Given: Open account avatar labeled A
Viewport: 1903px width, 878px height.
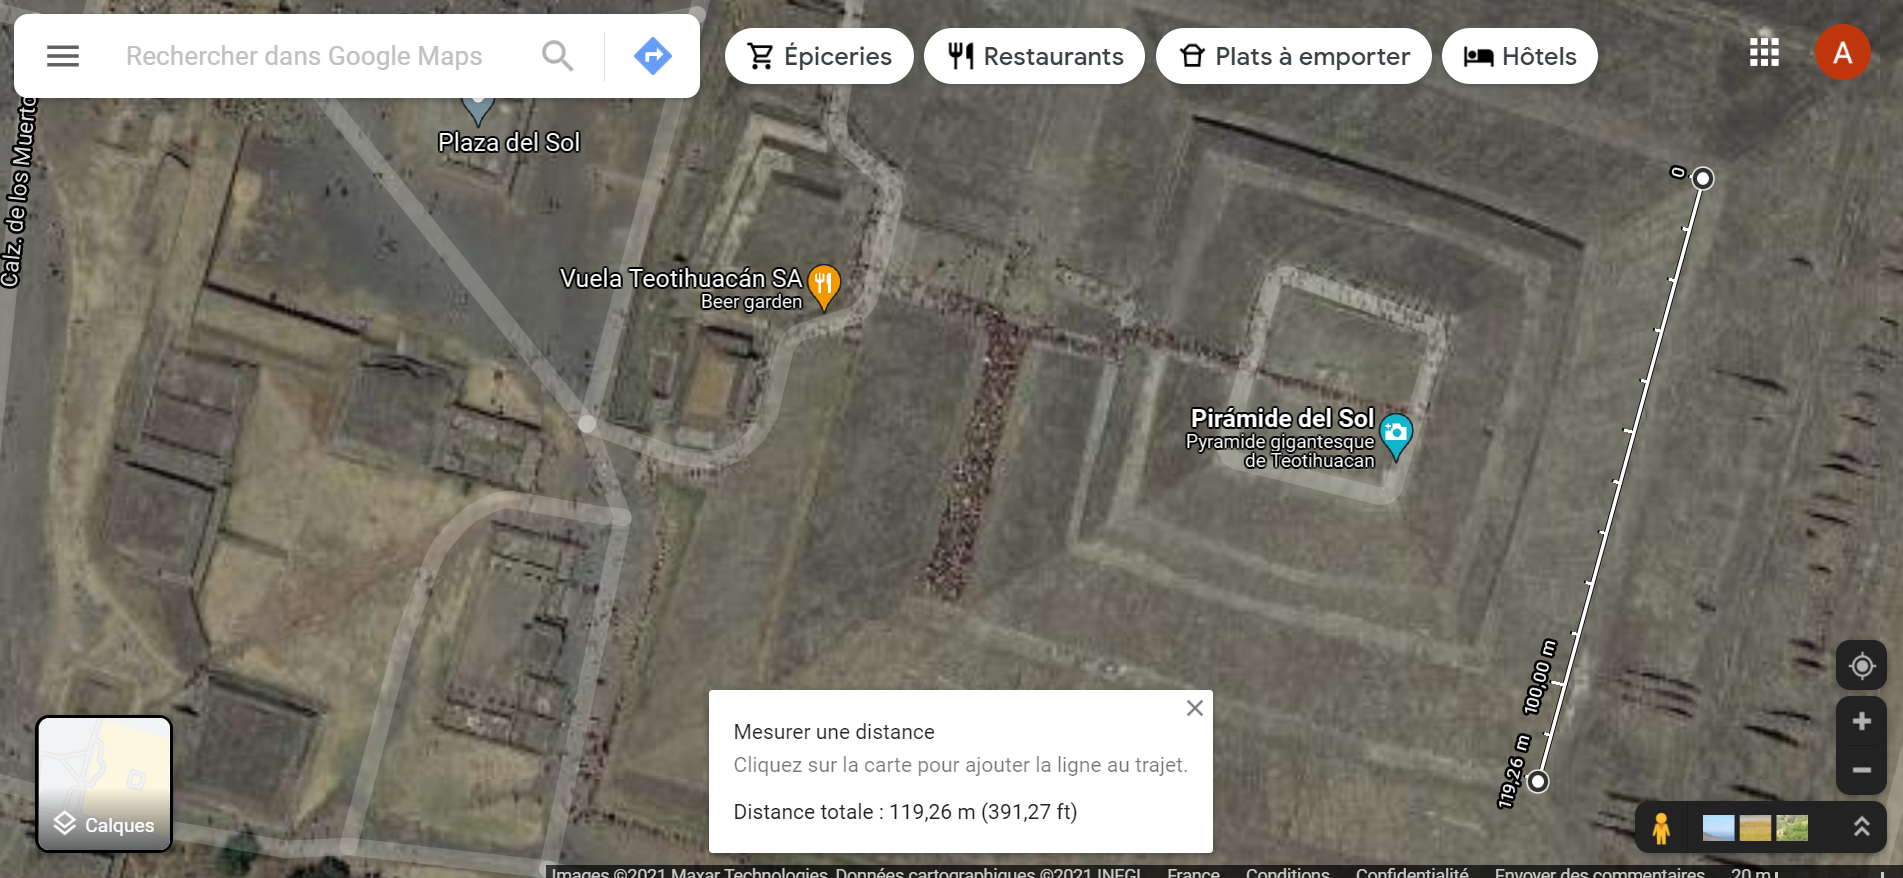Looking at the screenshot, I should pyautogui.click(x=1842, y=53).
